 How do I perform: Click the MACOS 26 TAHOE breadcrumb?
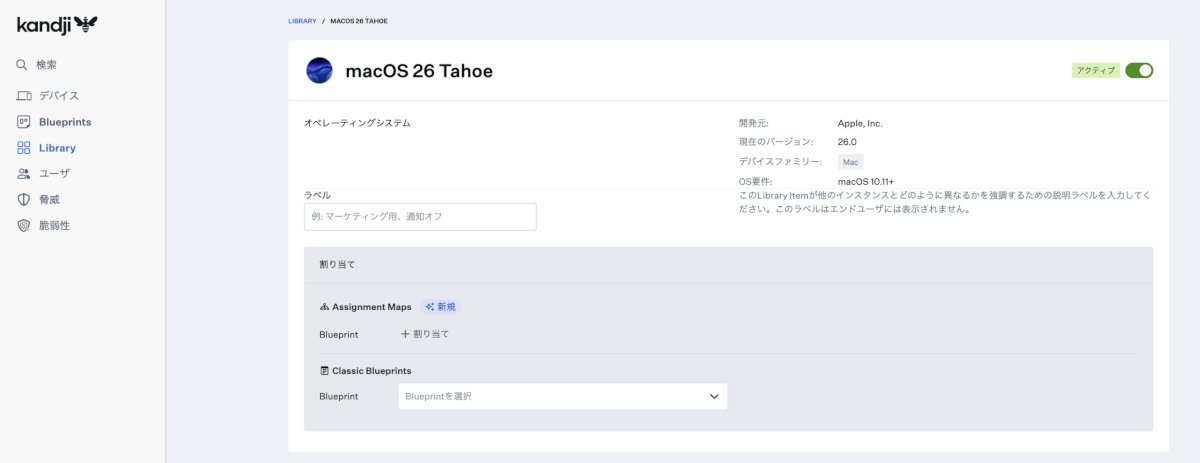(359, 20)
